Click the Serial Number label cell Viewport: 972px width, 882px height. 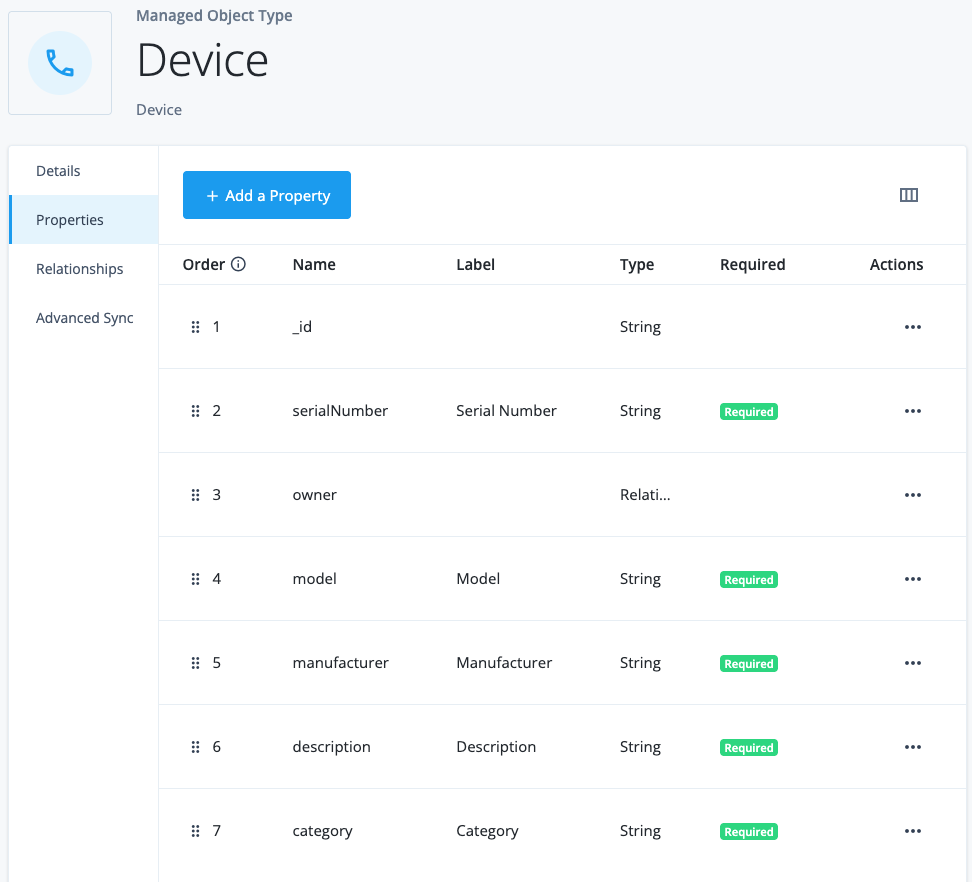506,411
